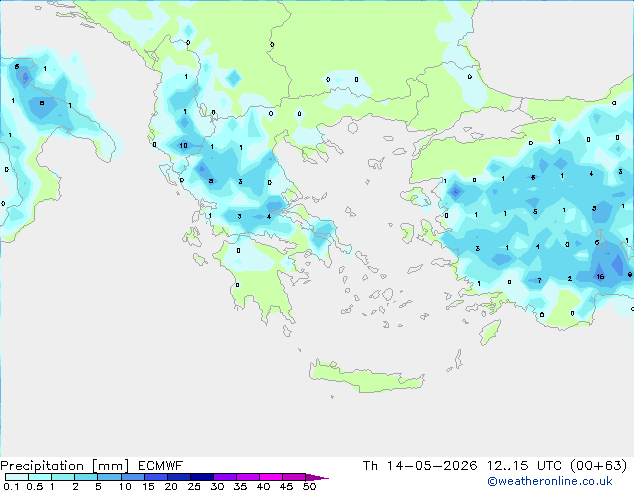Click the 12..15 UTC time range label
This screenshot has height=490, width=634.
click(524, 466)
